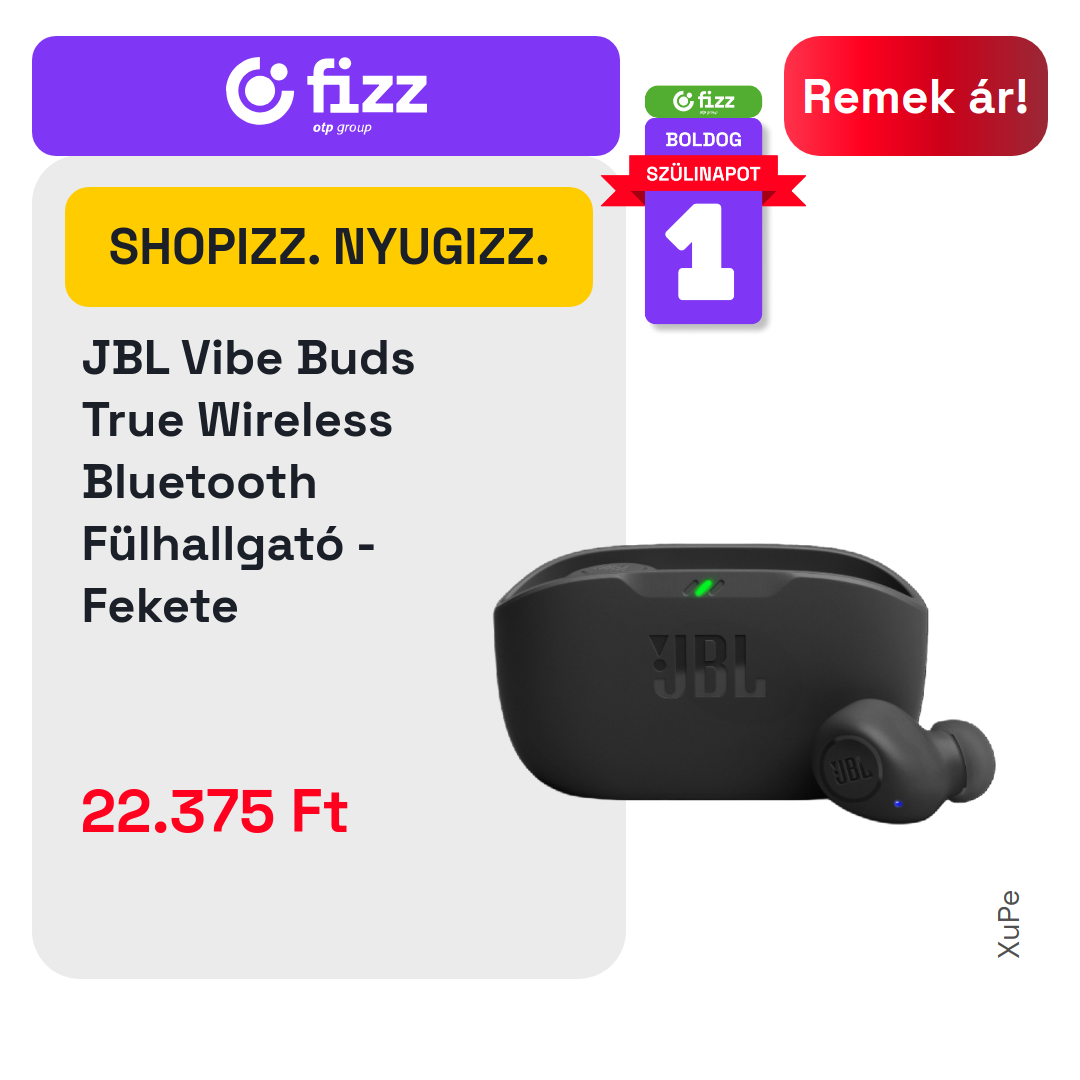1080x1080 pixels.
Task: Click the fizz otp group wordmark
Action: click(x=366, y=95)
